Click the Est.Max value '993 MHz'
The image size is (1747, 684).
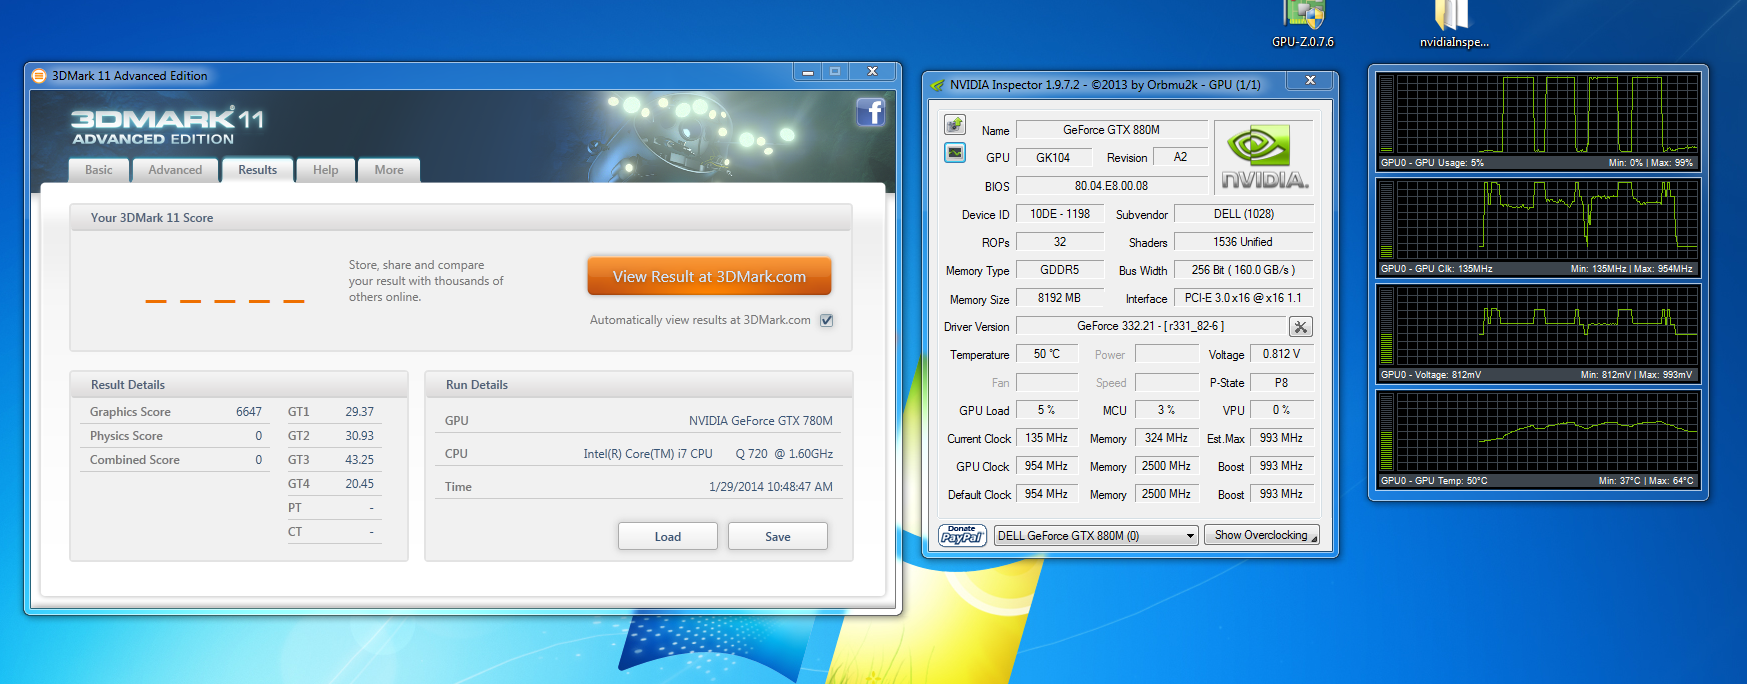coord(1281,438)
